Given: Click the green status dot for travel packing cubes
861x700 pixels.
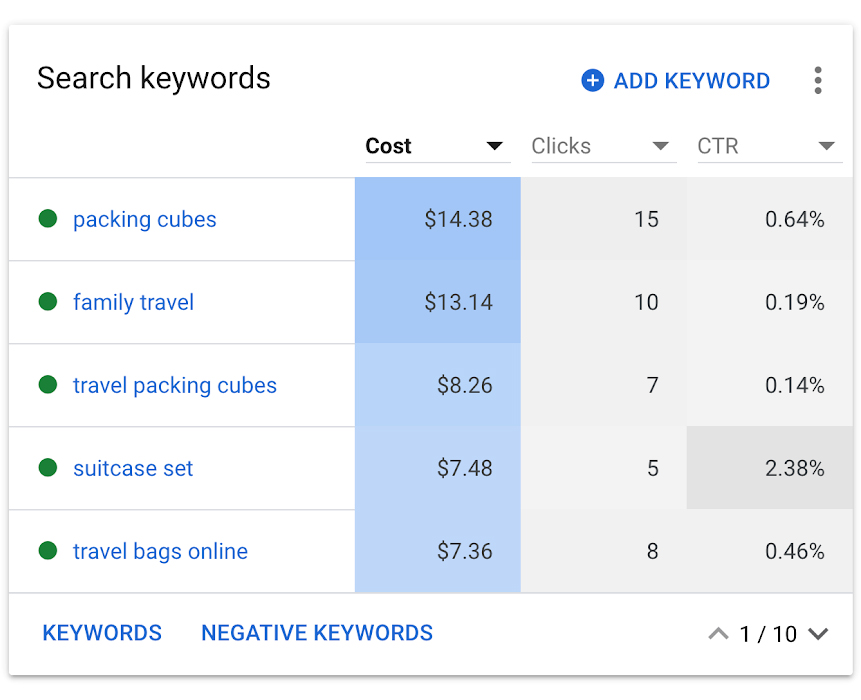Looking at the screenshot, I should click(x=48, y=384).
